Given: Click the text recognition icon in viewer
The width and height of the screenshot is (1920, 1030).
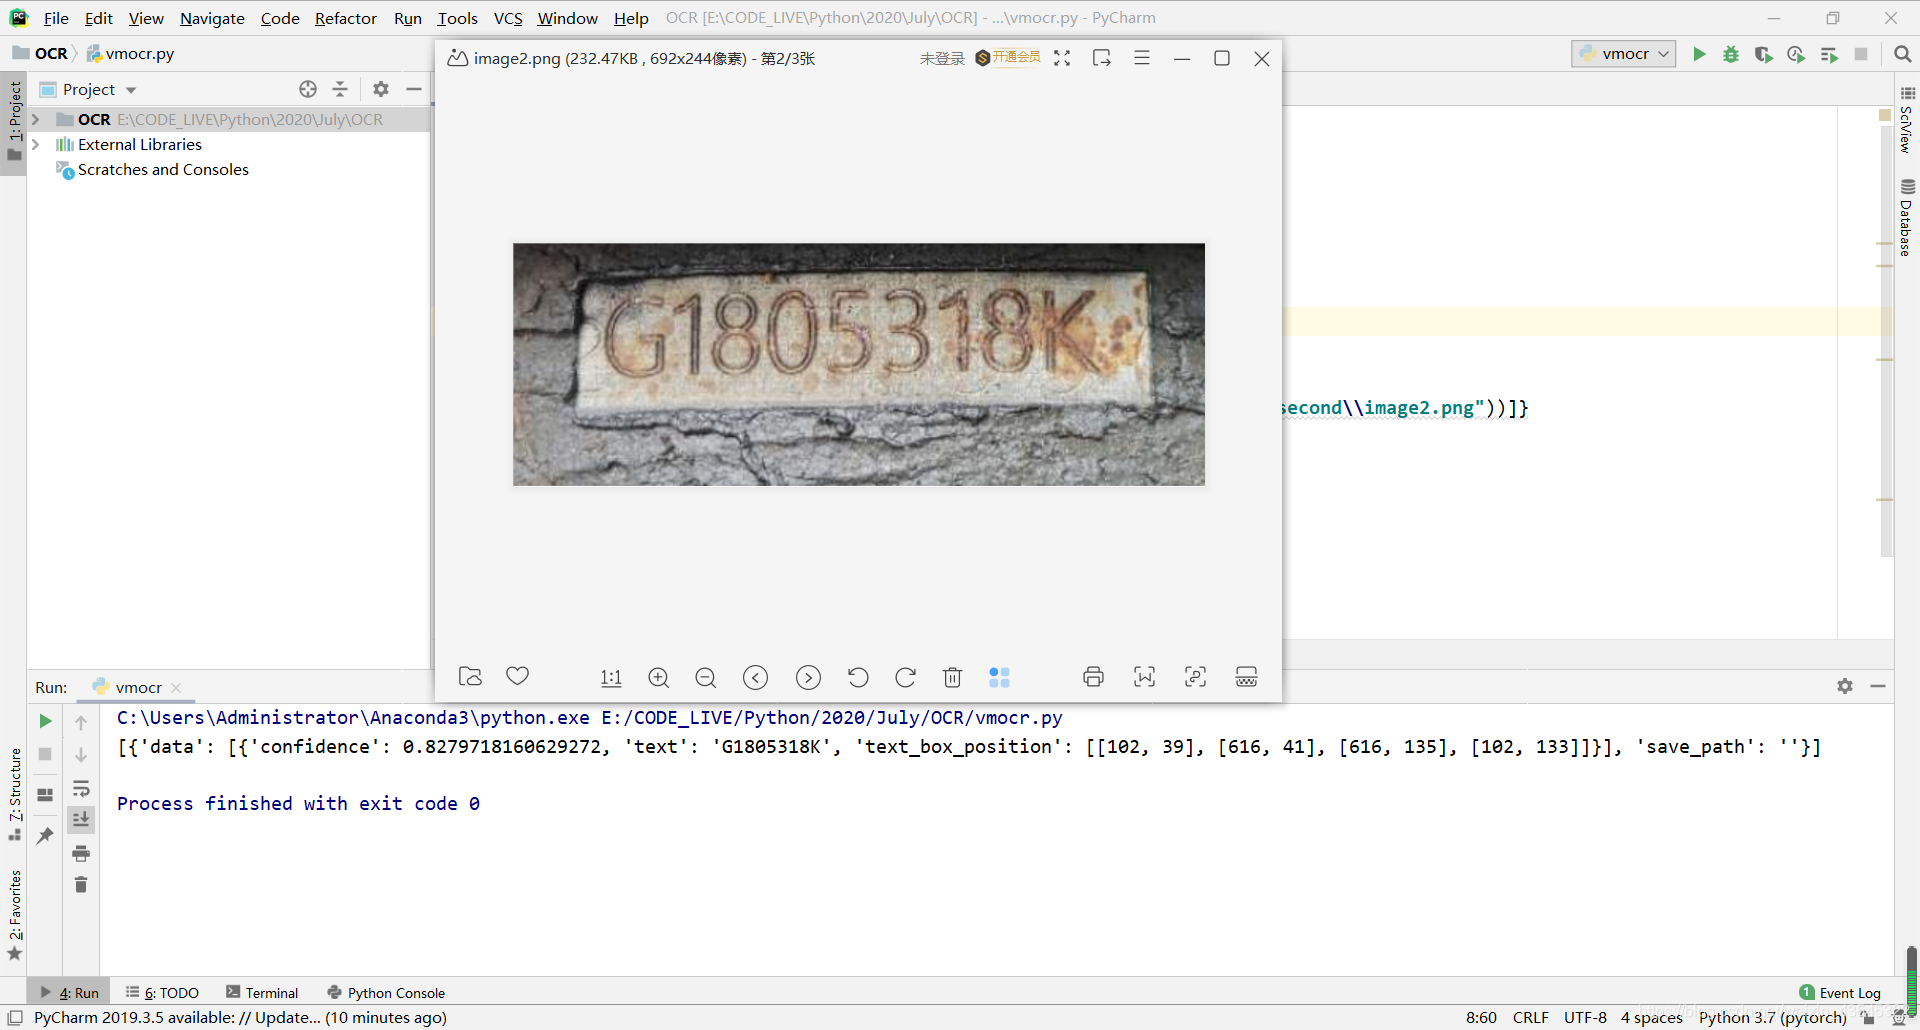Looking at the screenshot, I should coord(1195,677).
